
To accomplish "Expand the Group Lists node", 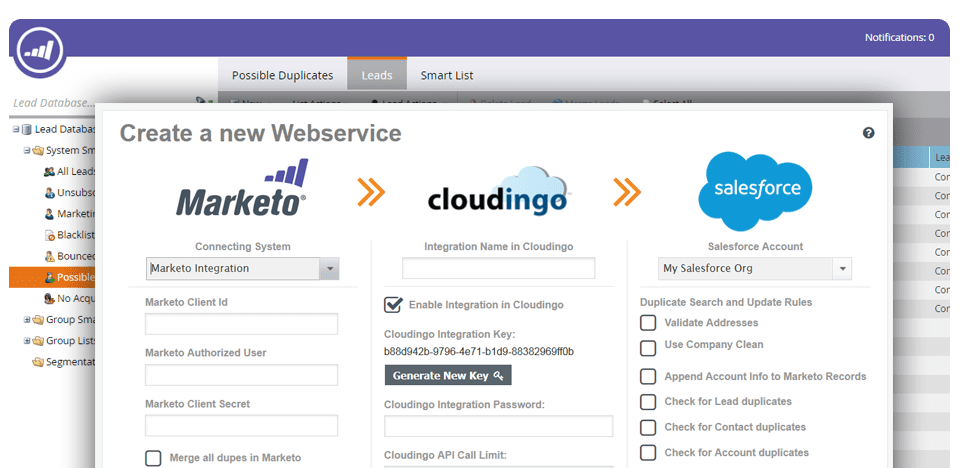I will click(x=26, y=341).
